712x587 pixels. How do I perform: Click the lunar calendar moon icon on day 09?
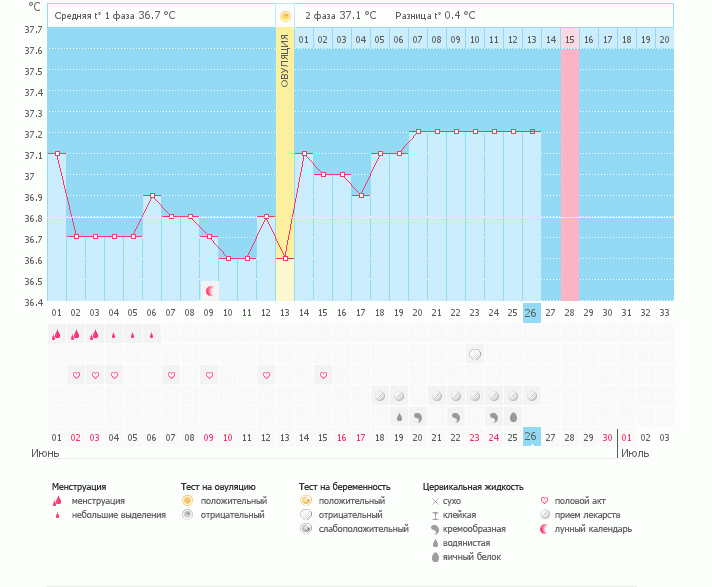point(210,291)
